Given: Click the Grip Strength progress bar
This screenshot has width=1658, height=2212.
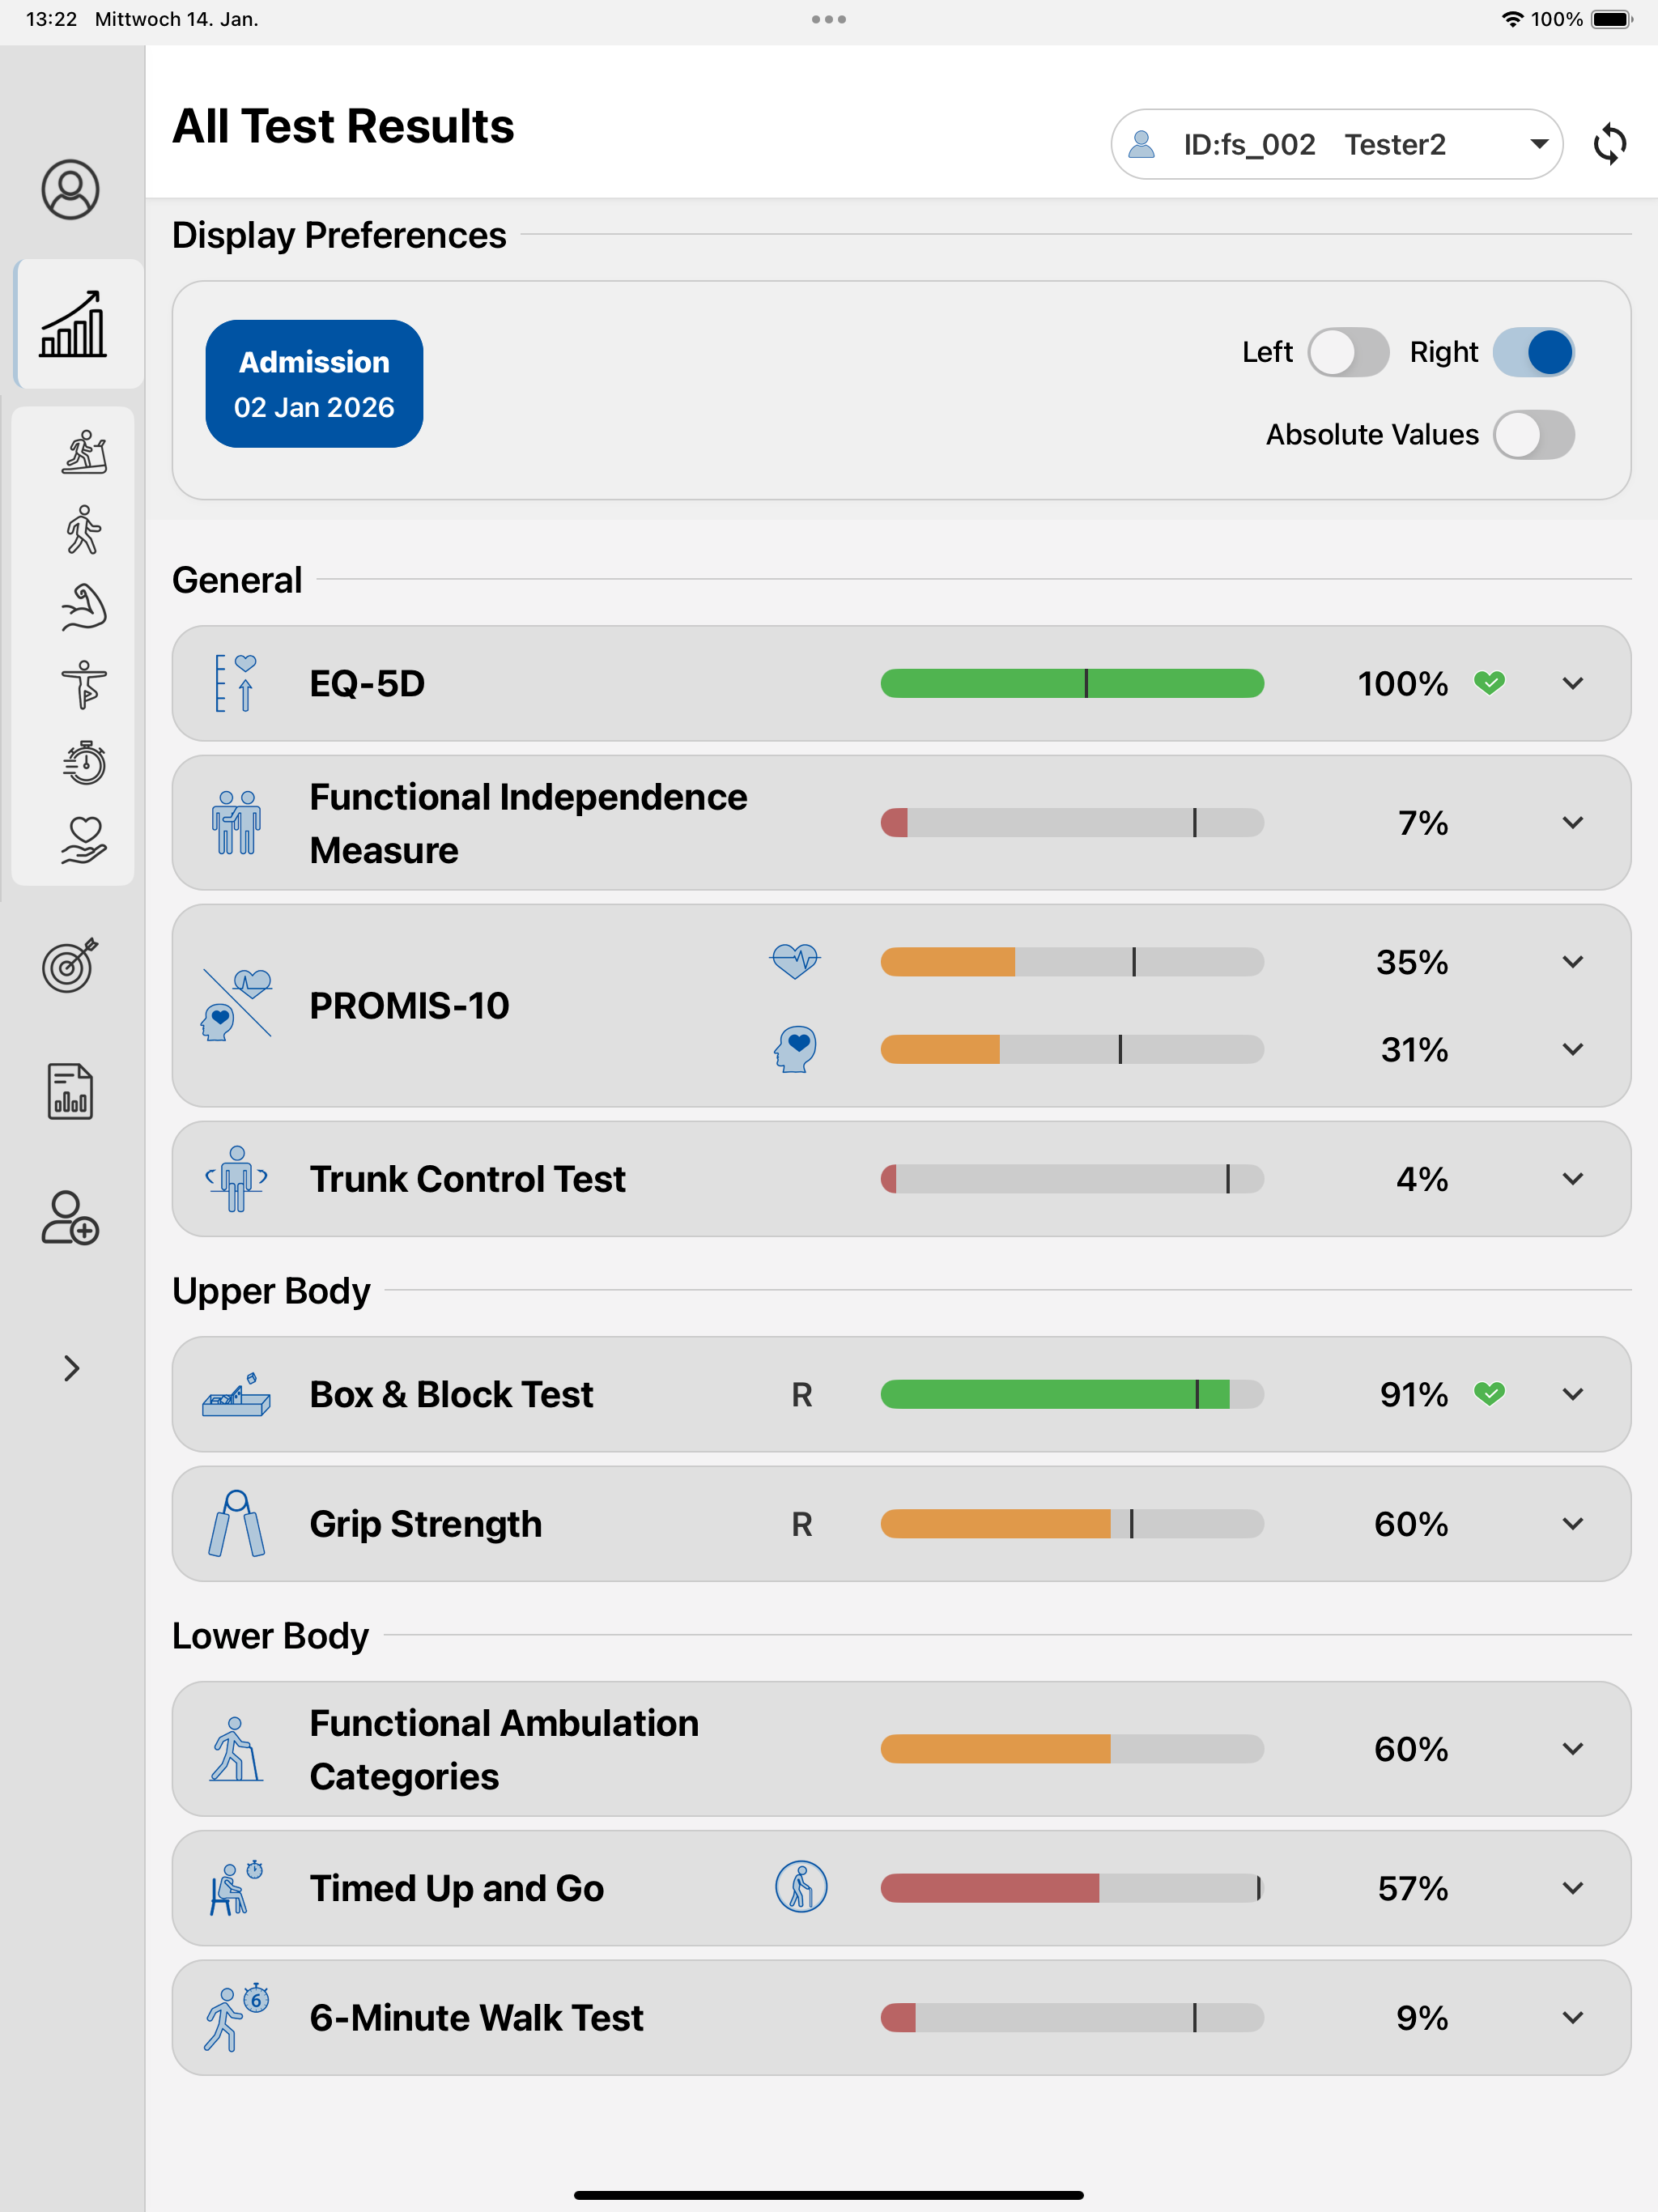Looking at the screenshot, I should (1072, 1524).
